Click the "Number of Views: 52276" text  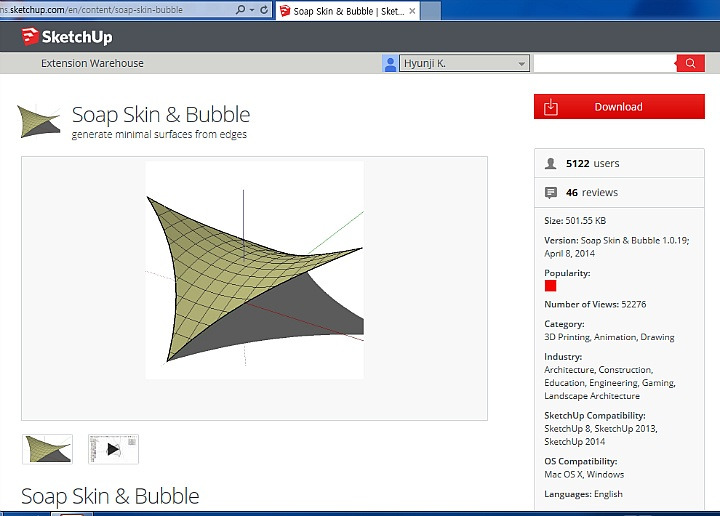click(595, 304)
